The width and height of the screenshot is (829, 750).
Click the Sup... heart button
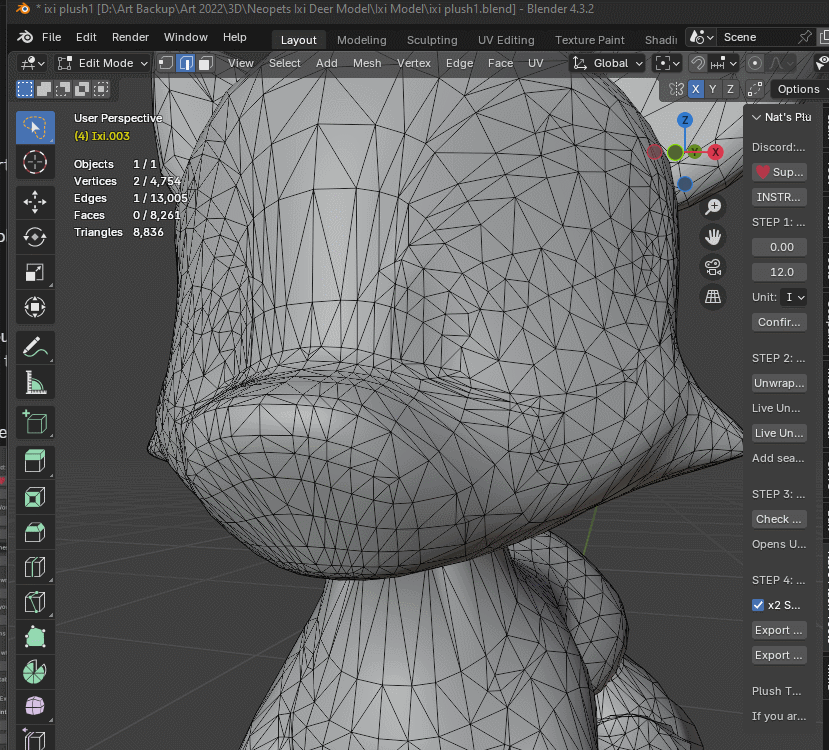tap(779, 172)
